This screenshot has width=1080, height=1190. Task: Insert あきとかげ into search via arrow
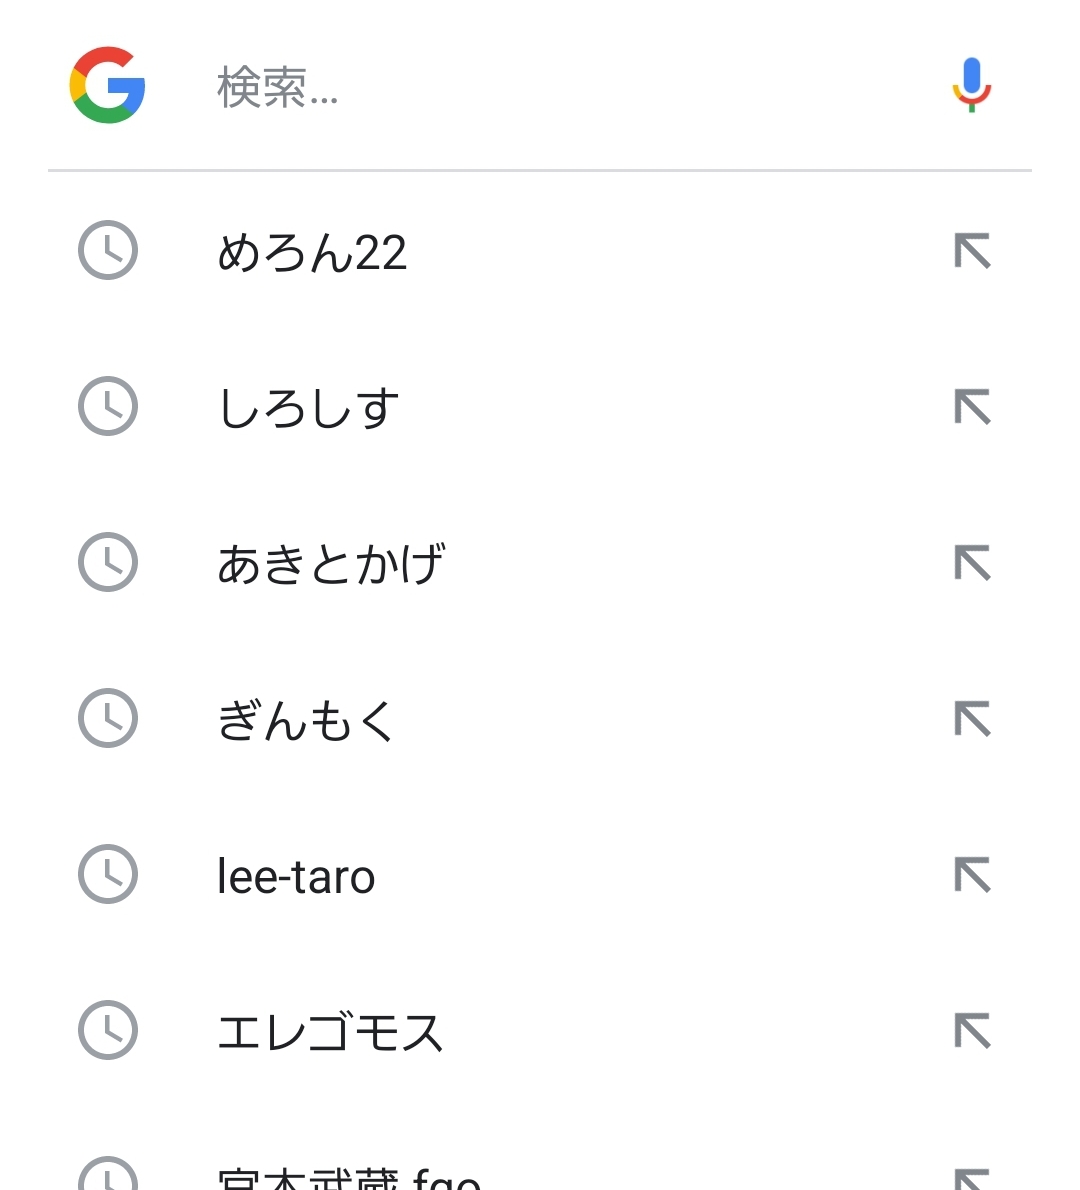point(972,563)
